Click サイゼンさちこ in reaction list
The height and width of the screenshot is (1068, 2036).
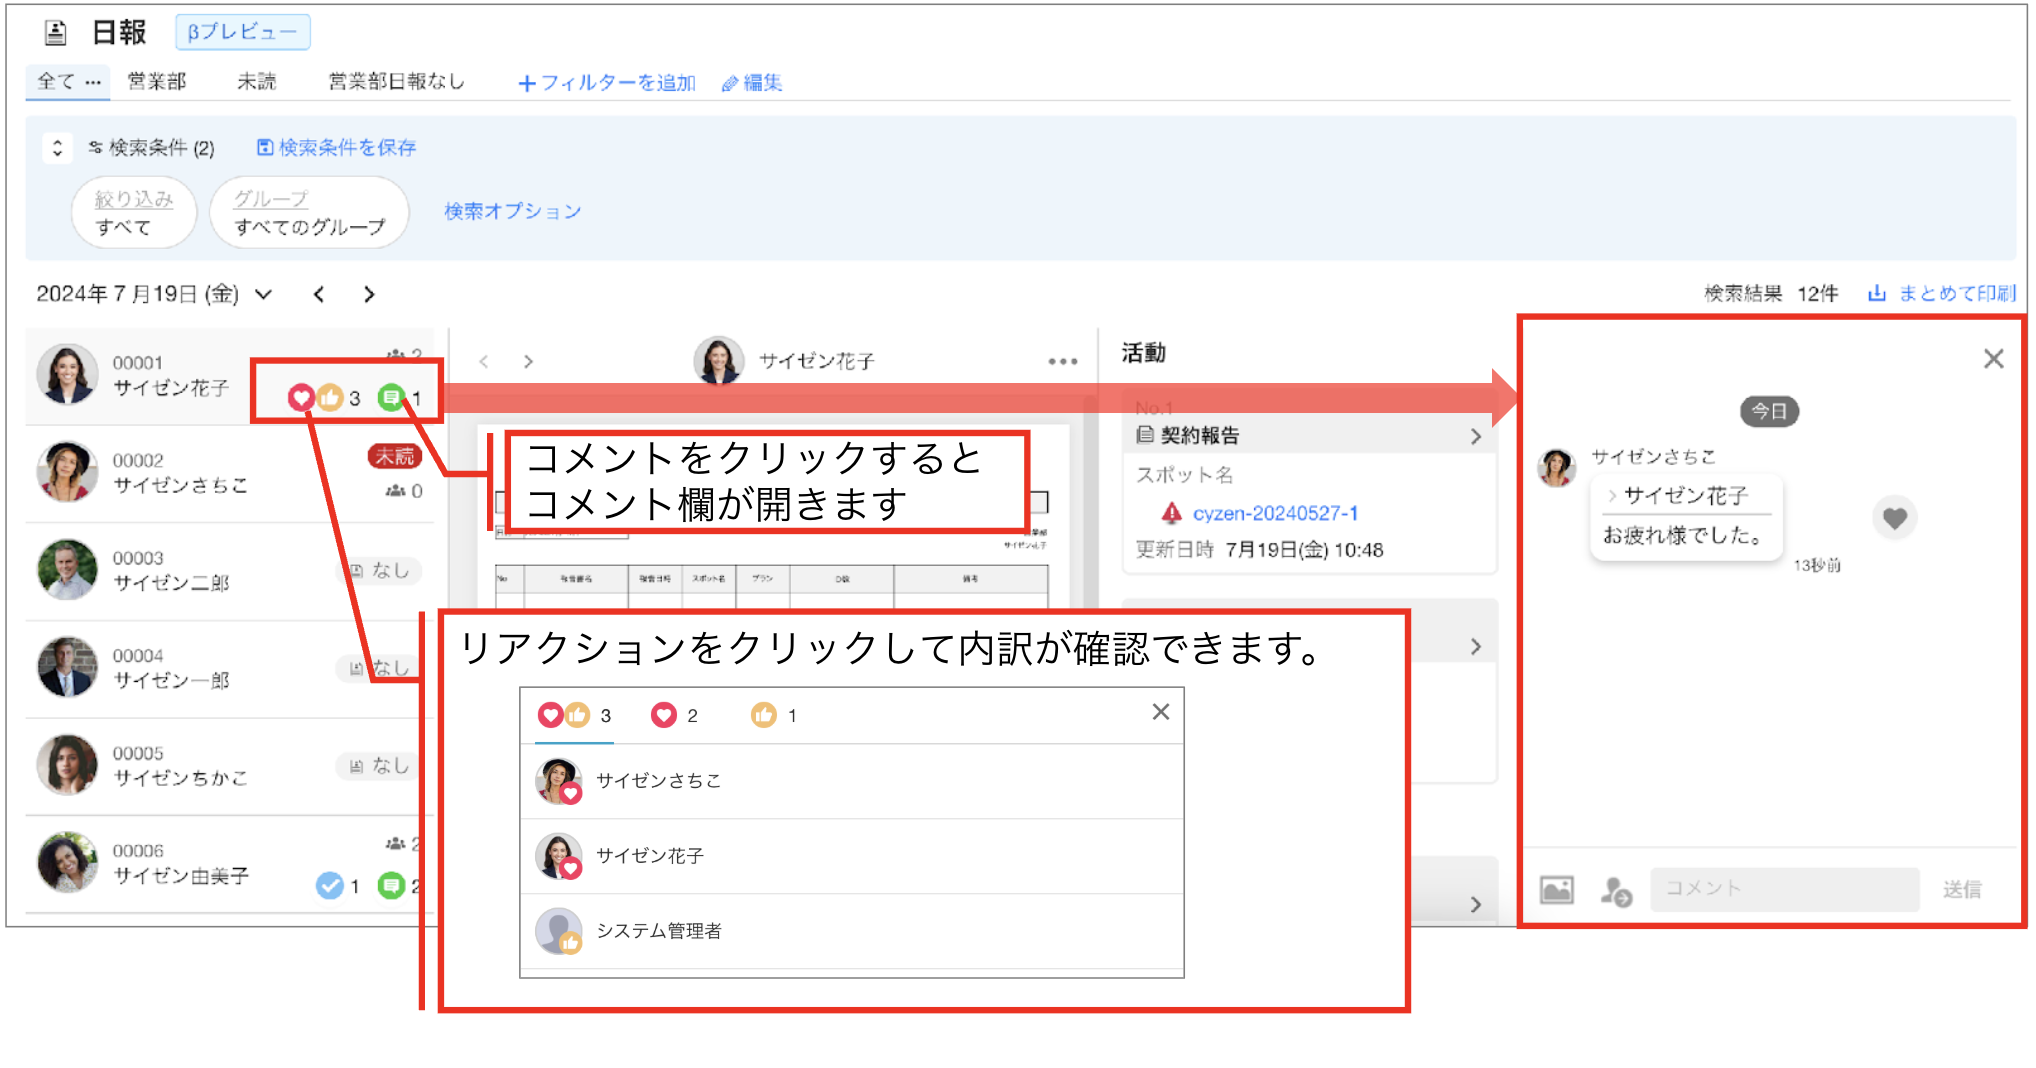tap(852, 781)
